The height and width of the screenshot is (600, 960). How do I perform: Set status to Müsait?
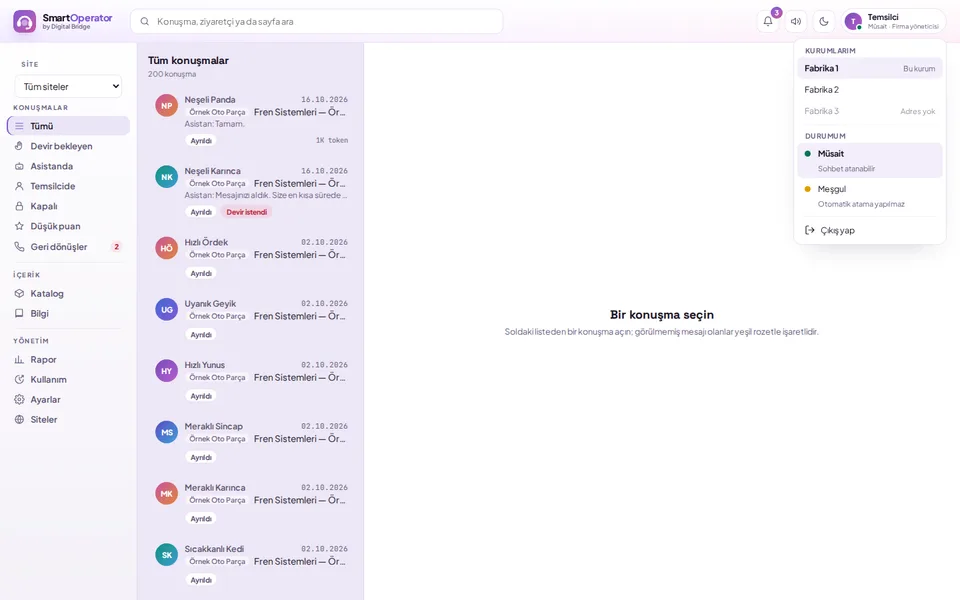869,160
